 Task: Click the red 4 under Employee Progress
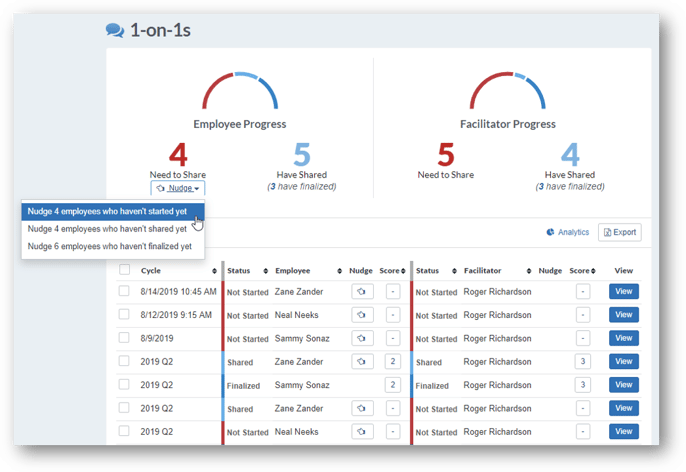pos(178,154)
